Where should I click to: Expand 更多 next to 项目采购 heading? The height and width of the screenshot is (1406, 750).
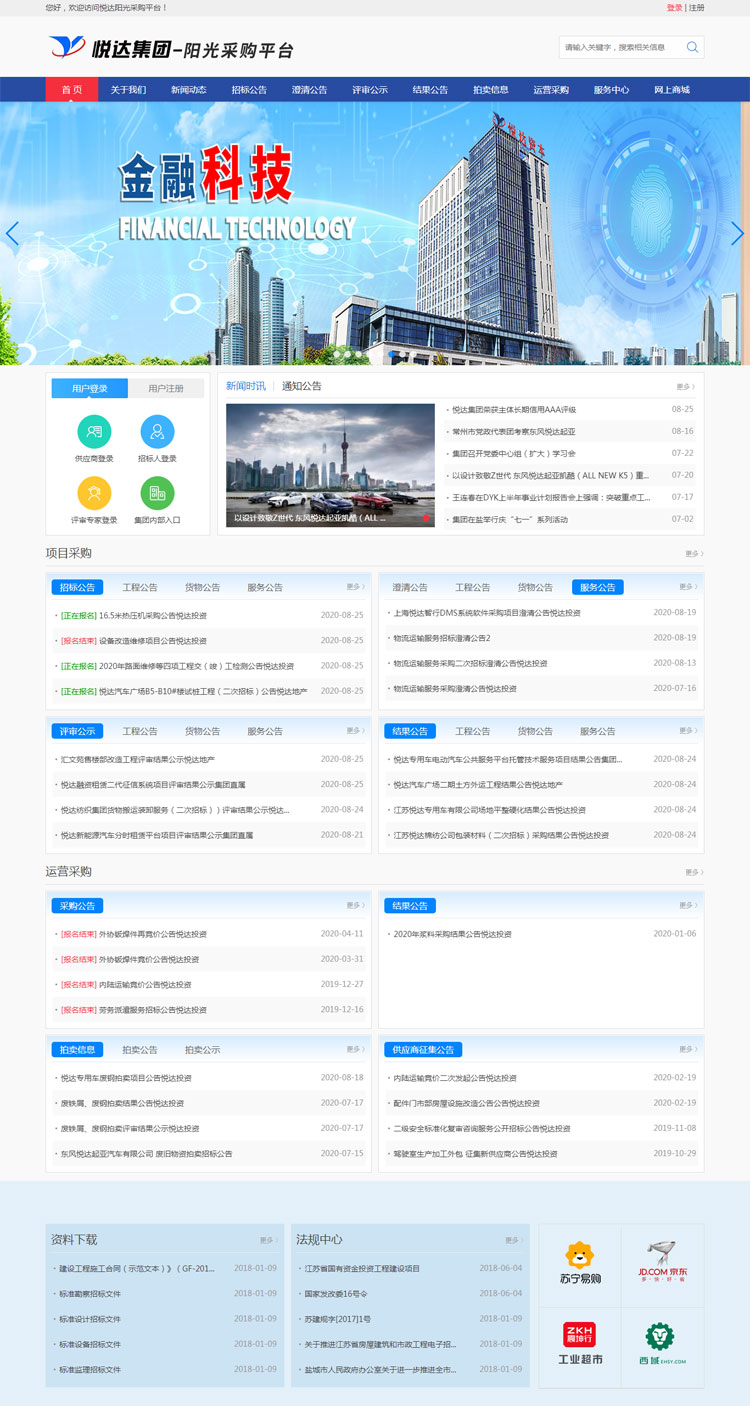693,553
